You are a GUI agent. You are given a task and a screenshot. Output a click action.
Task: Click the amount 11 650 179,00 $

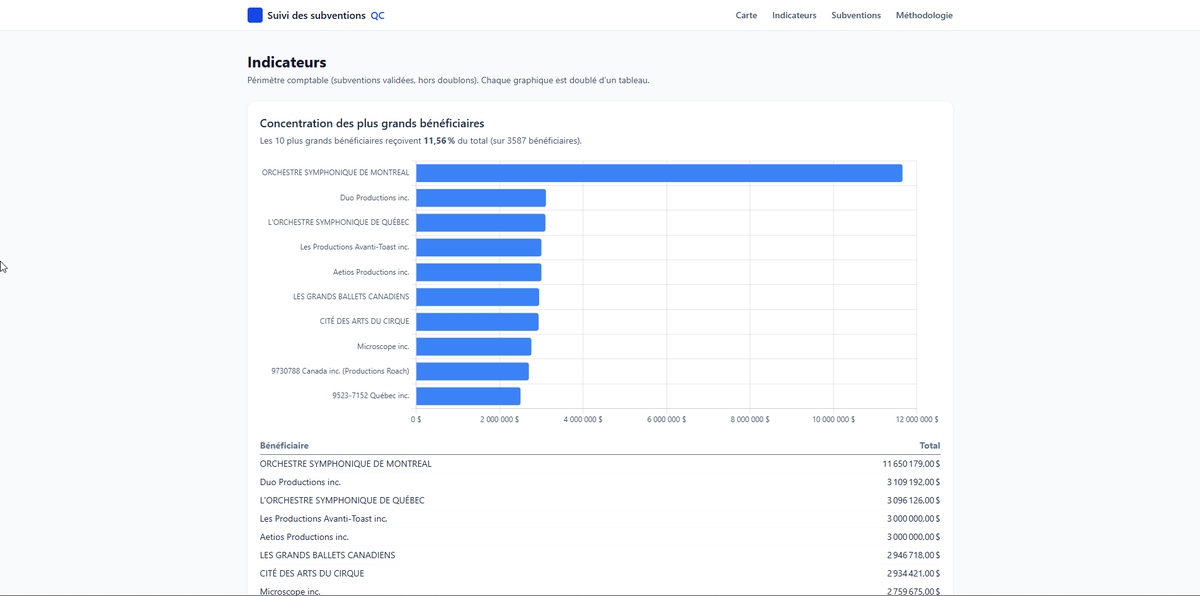911,464
